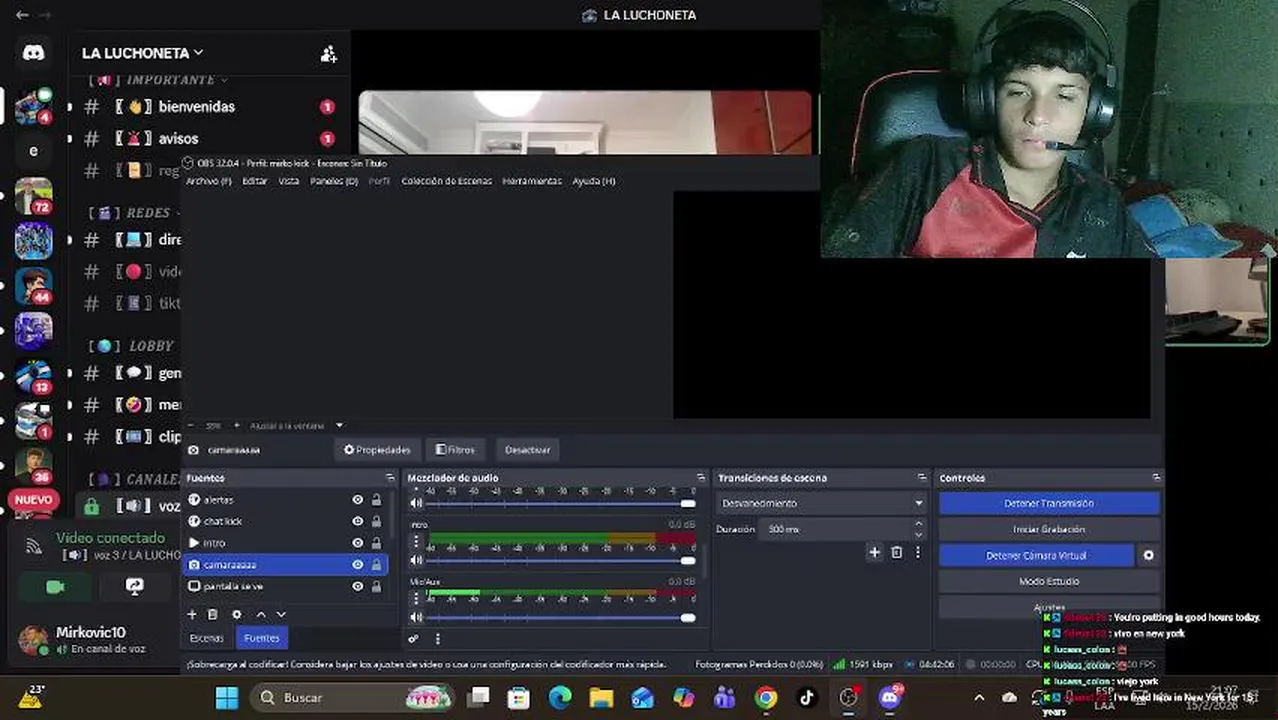Collapse the IMPORTANTE channel category
Screen dimensions: 1278x720
coord(170,80)
